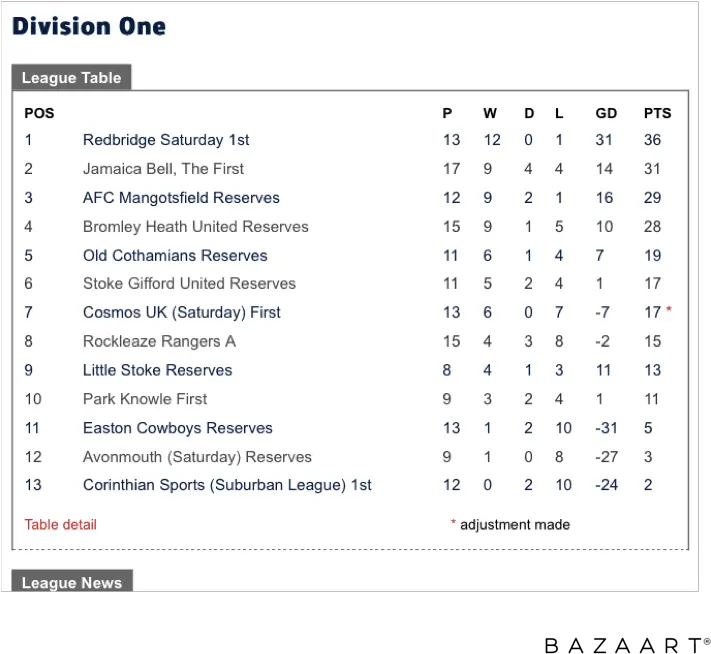Select Stoke Gifford United Reserves
The image size is (711, 654).
(189, 283)
